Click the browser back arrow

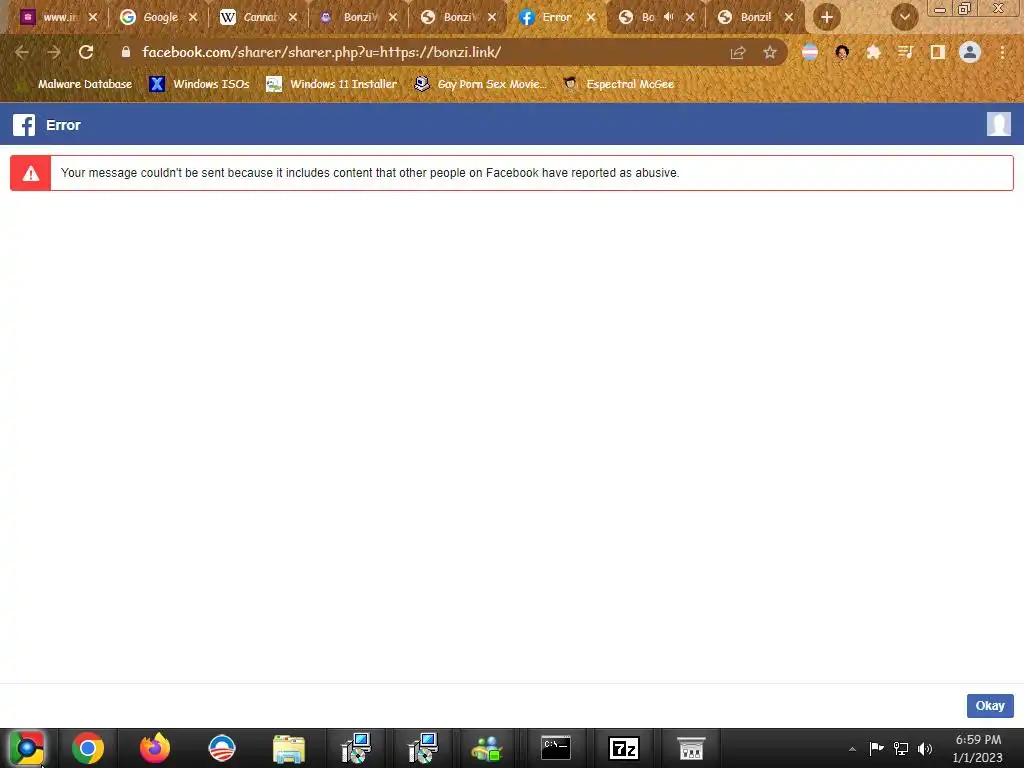(x=22, y=52)
